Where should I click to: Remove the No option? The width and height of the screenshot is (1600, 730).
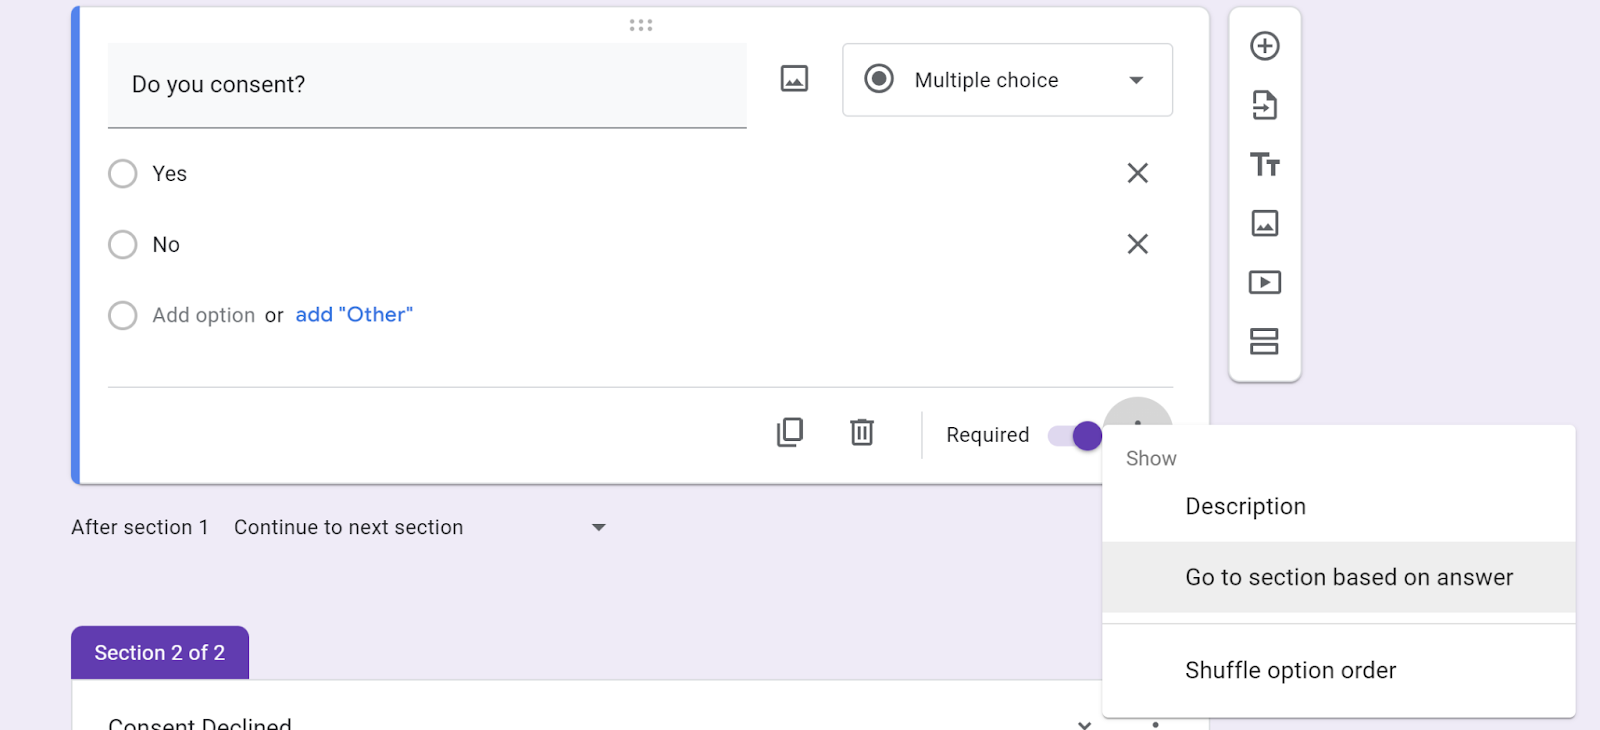point(1137,244)
